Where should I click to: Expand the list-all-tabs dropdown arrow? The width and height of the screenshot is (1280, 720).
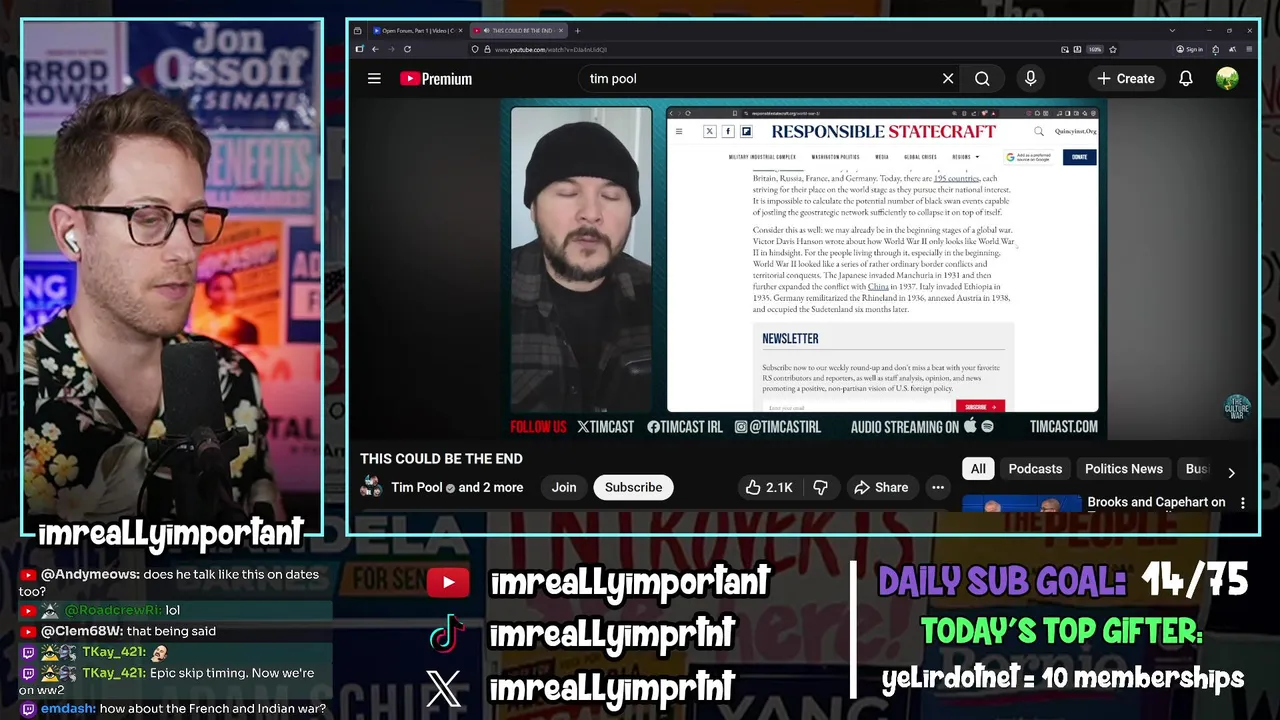coord(1172,31)
